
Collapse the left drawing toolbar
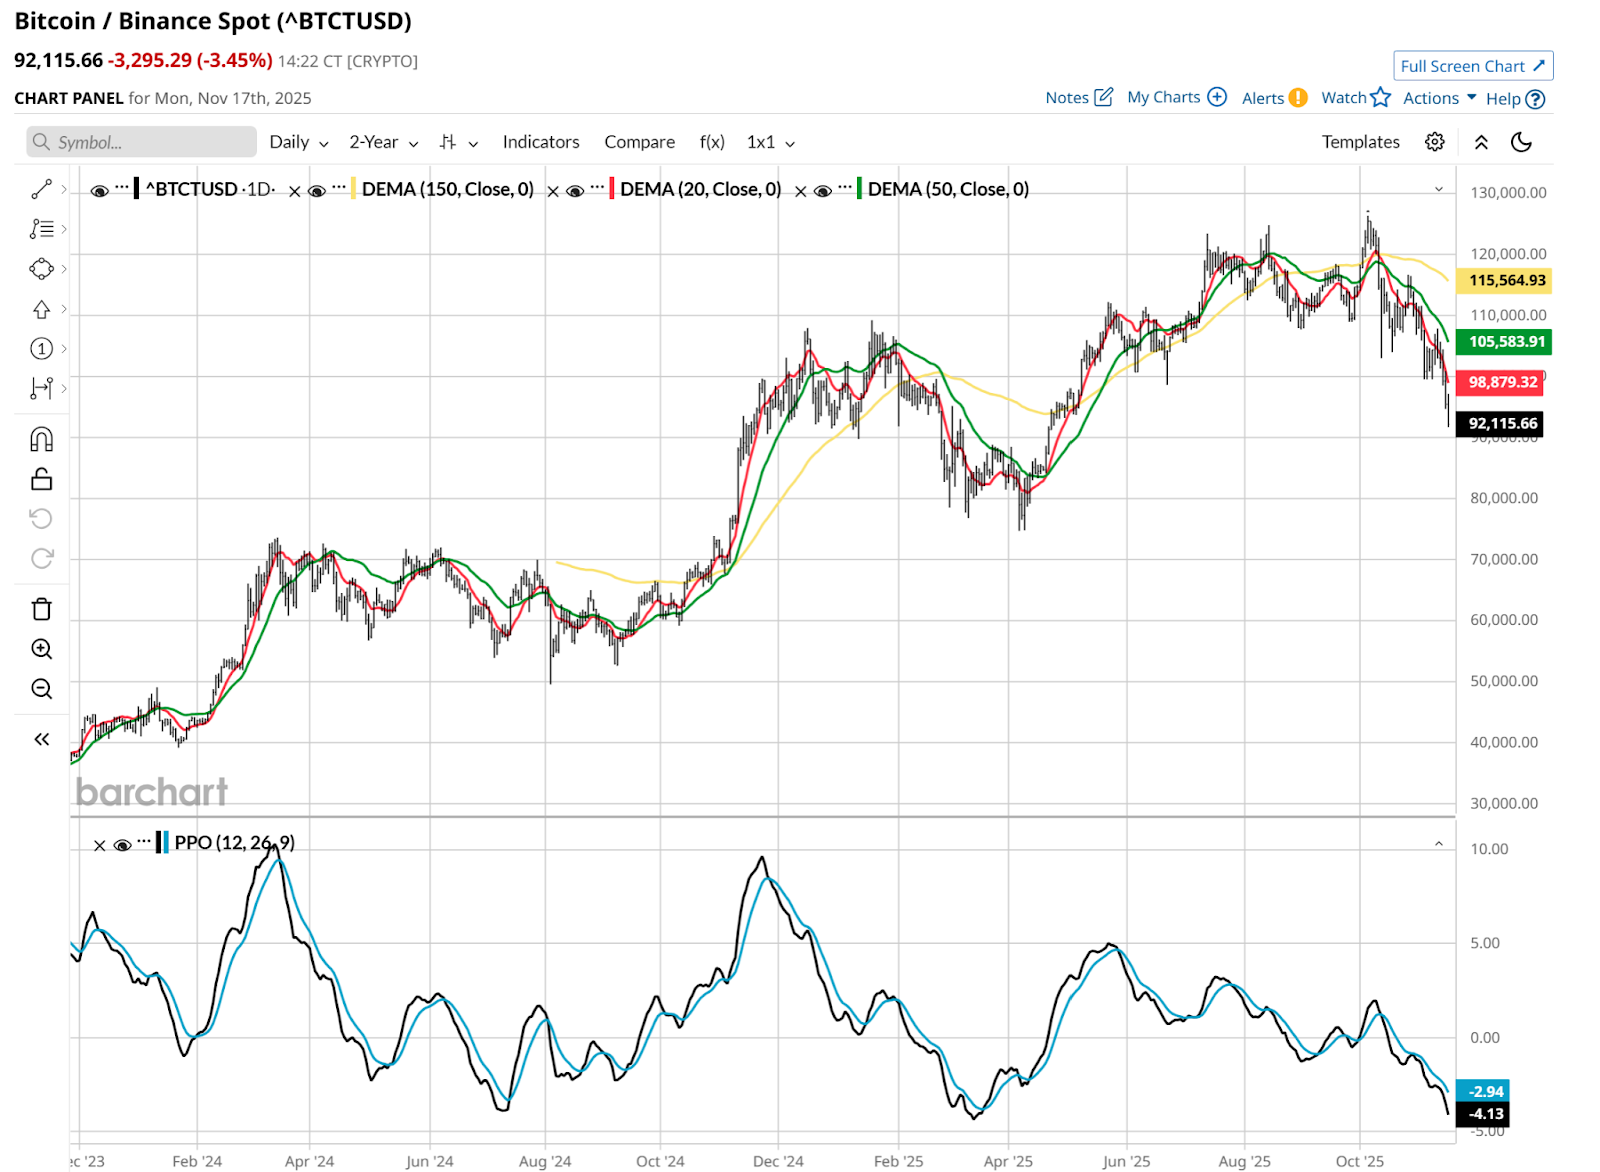coord(41,739)
